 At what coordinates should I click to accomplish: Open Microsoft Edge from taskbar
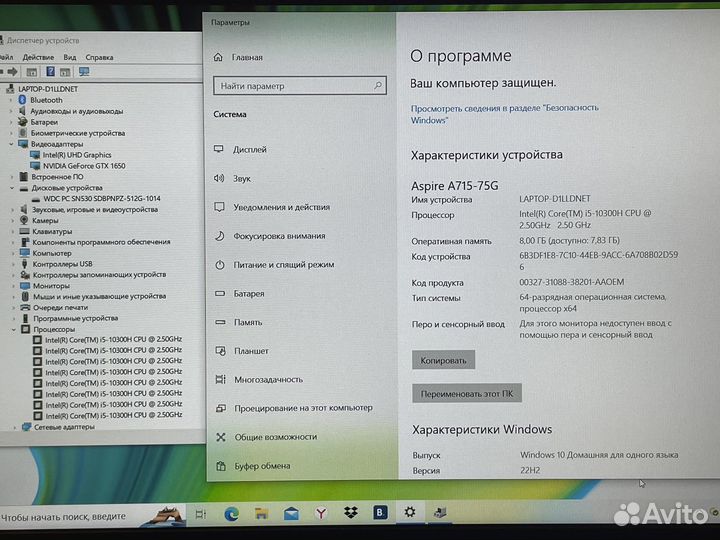click(231, 514)
